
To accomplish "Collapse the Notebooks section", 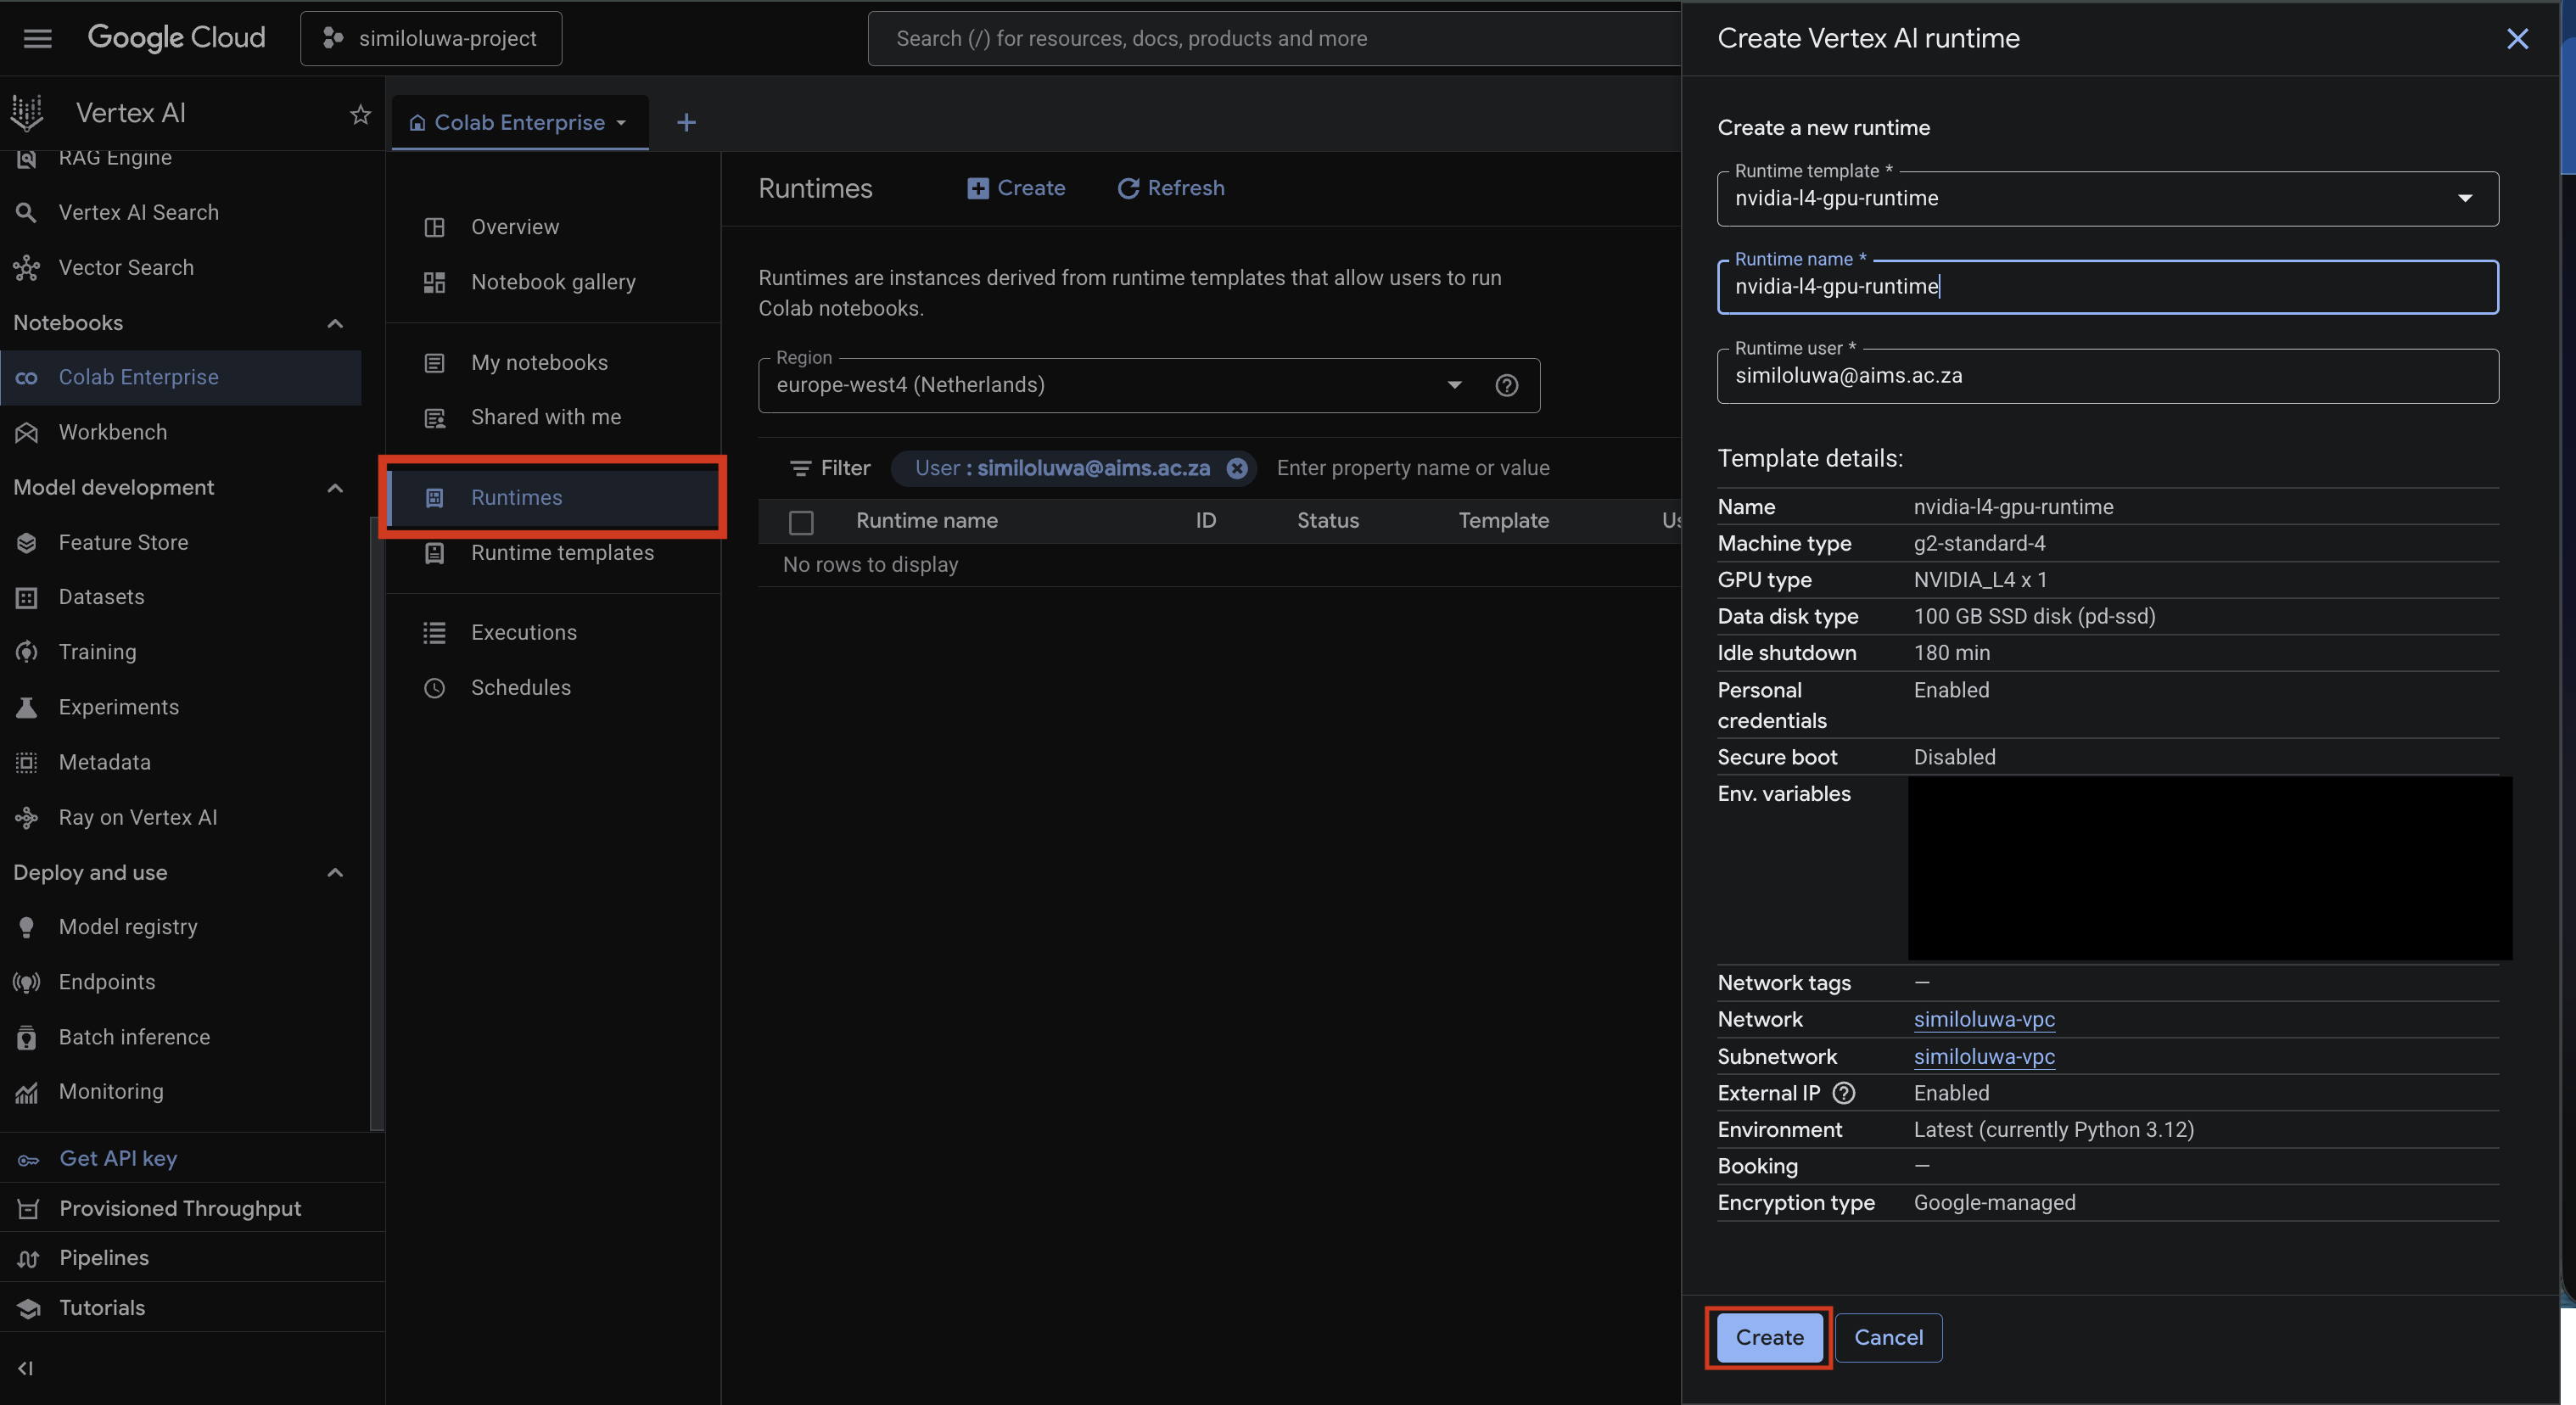I will (335, 323).
